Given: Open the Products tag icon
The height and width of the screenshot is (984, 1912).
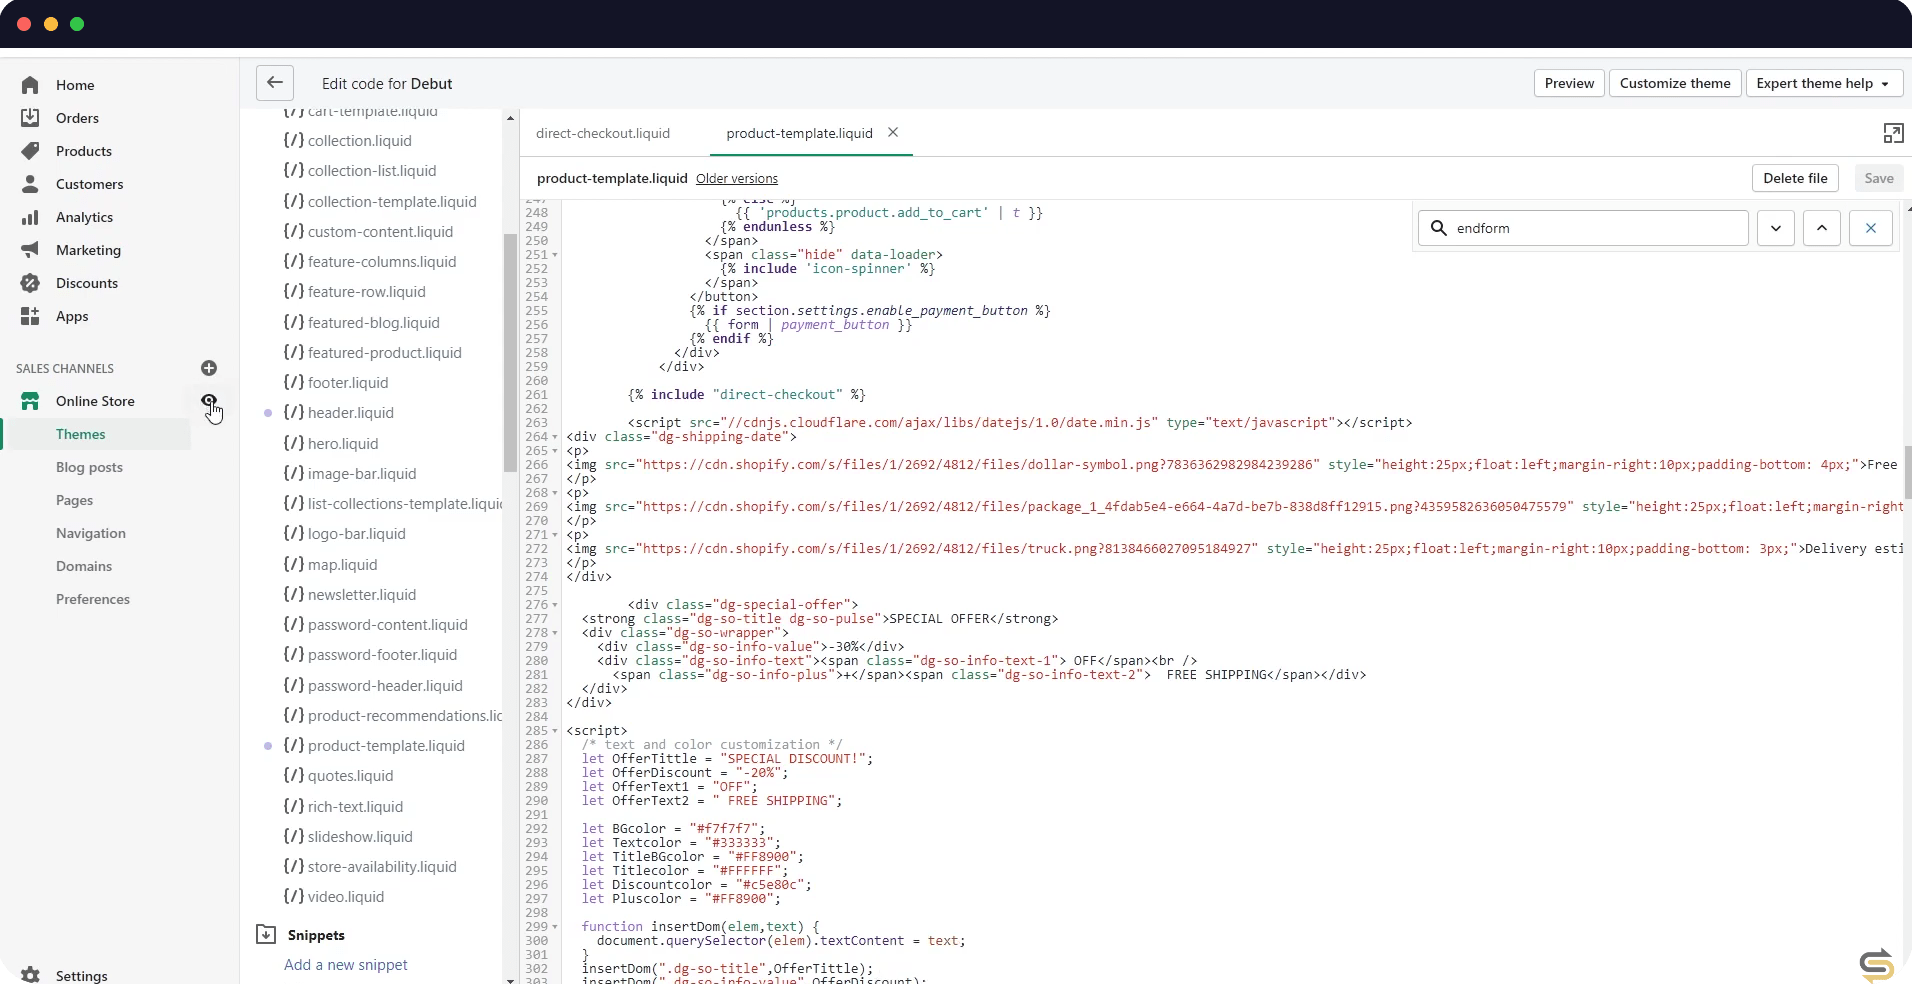Looking at the screenshot, I should (30, 151).
